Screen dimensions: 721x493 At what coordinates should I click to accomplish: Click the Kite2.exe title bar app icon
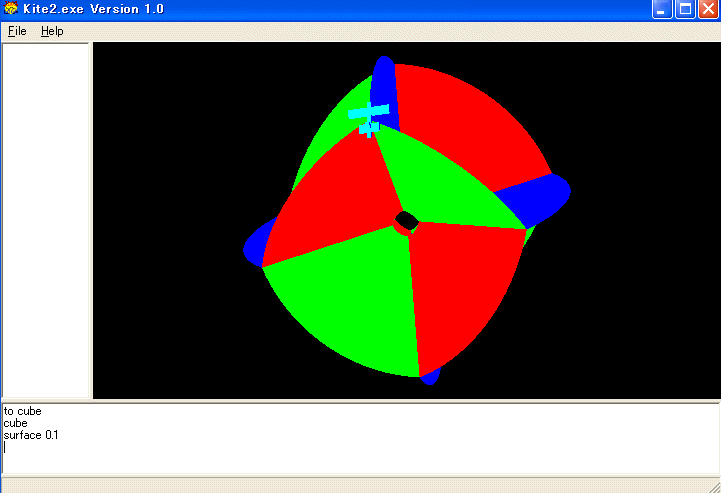click(10, 8)
